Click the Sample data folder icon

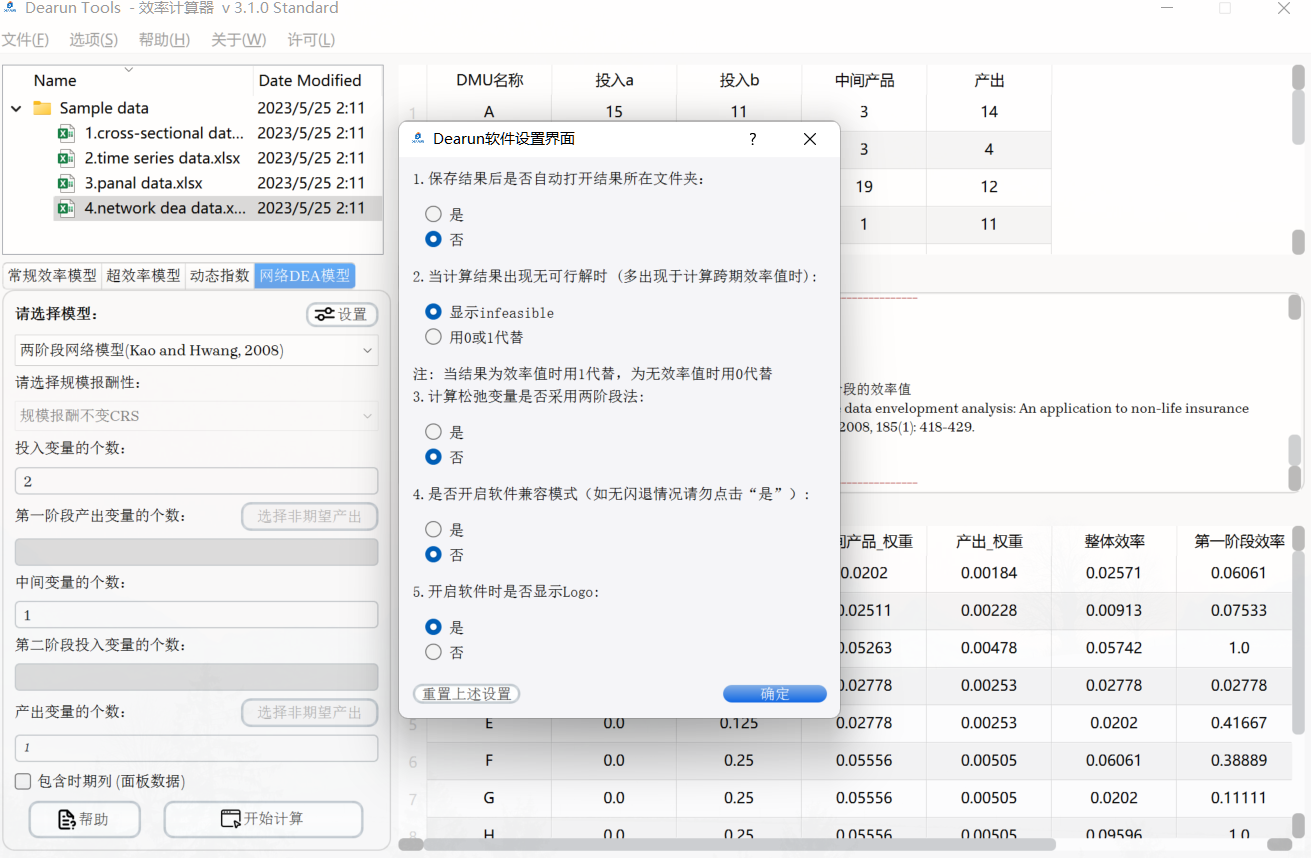point(43,108)
